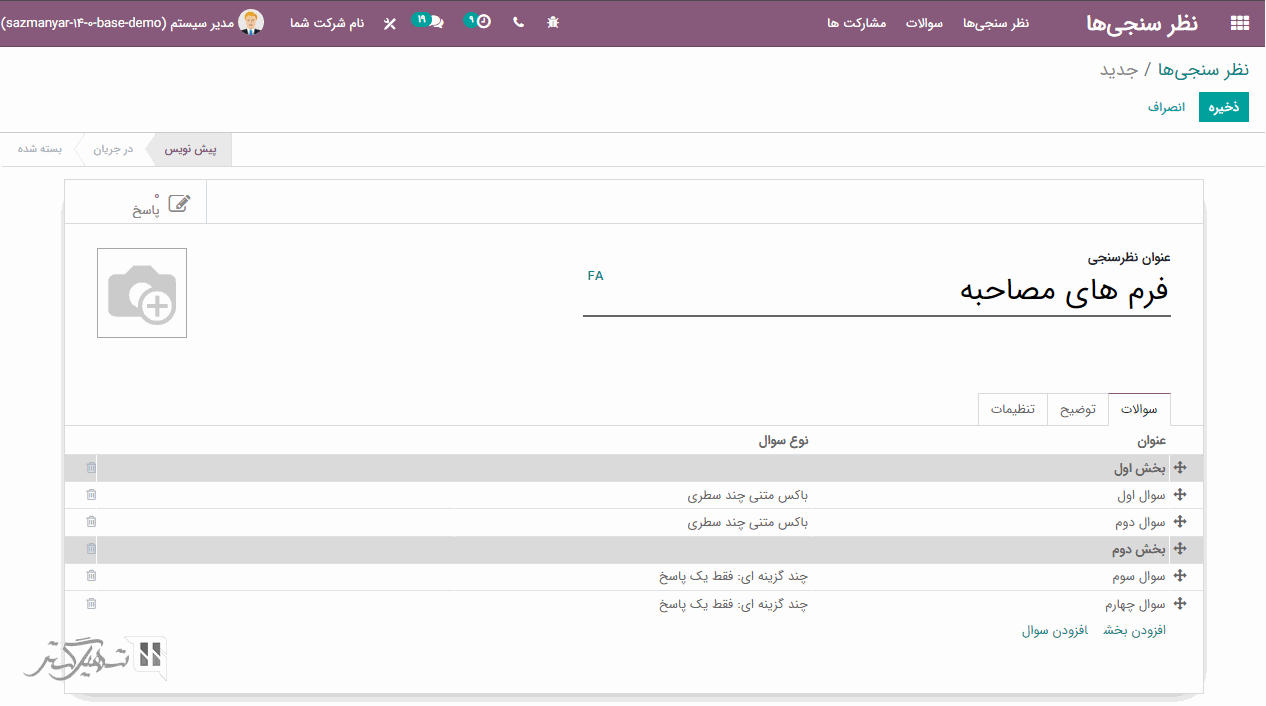The image size is (1266, 706).
Task: Click the FA language translate indicator
Action: click(595, 276)
